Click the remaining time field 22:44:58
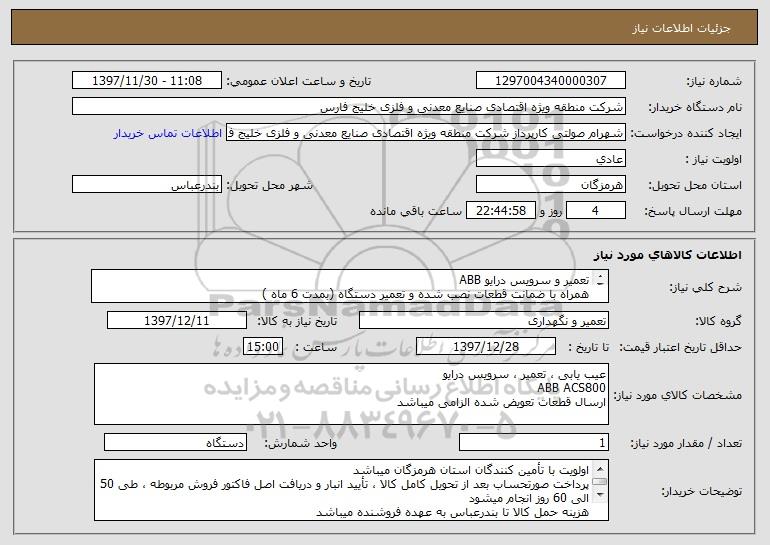Viewport: 770px width, 545px height. [x=500, y=211]
